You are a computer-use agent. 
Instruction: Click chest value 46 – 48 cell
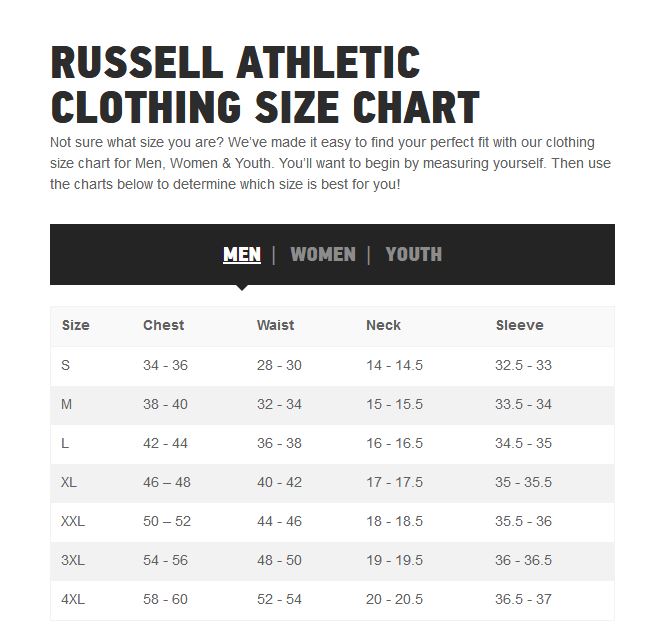click(167, 482)
